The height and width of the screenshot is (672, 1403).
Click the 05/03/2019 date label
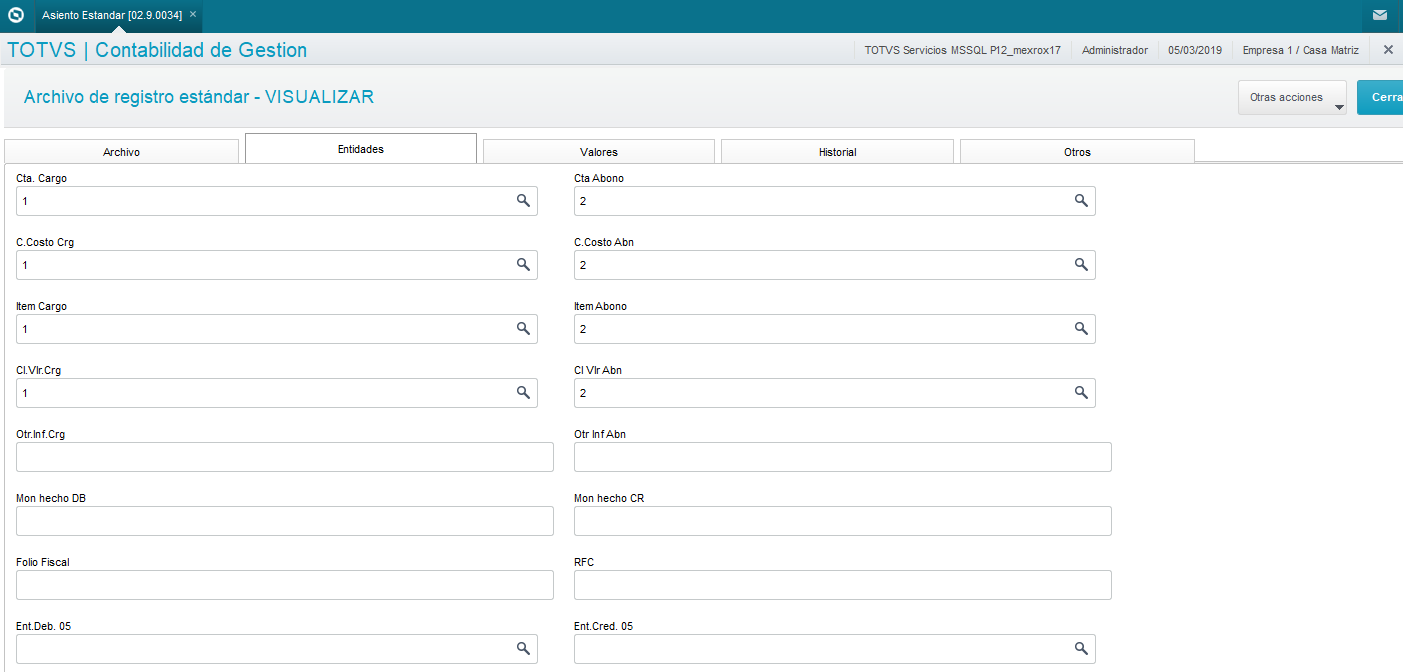(1195, 50)
